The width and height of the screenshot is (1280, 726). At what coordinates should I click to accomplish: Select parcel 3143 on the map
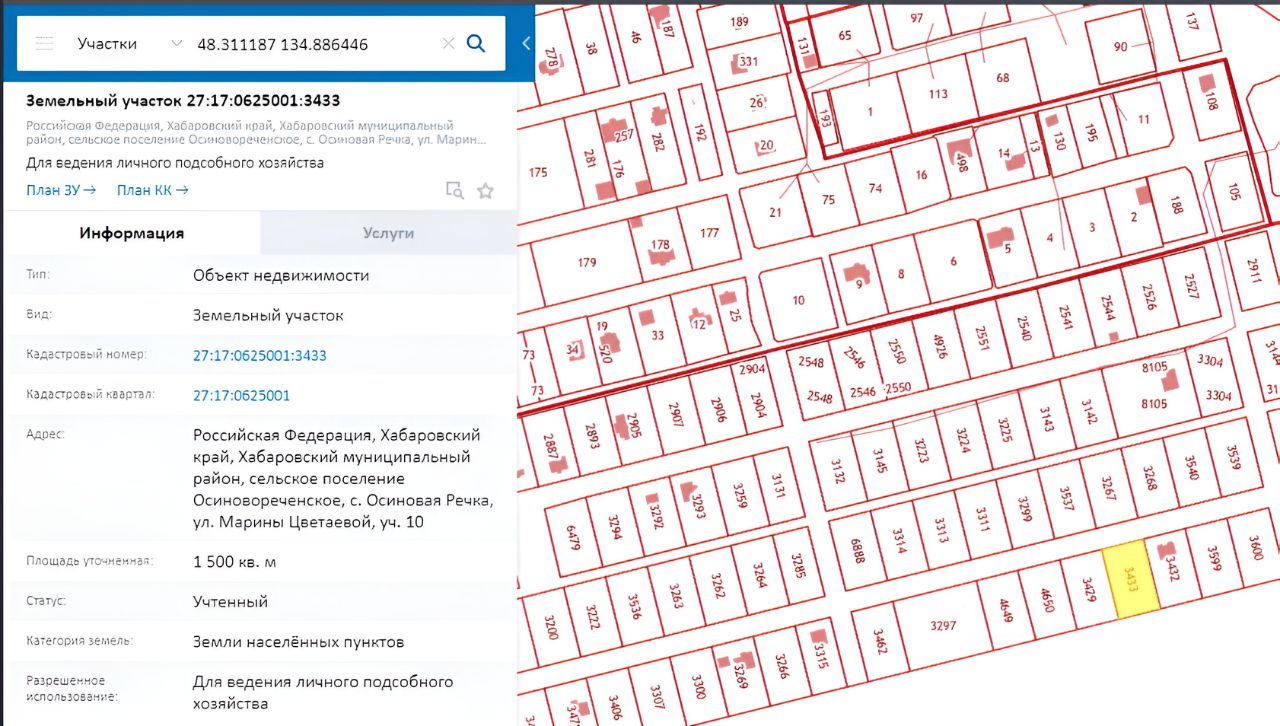pyautogui.click(x=1046, y=421)
